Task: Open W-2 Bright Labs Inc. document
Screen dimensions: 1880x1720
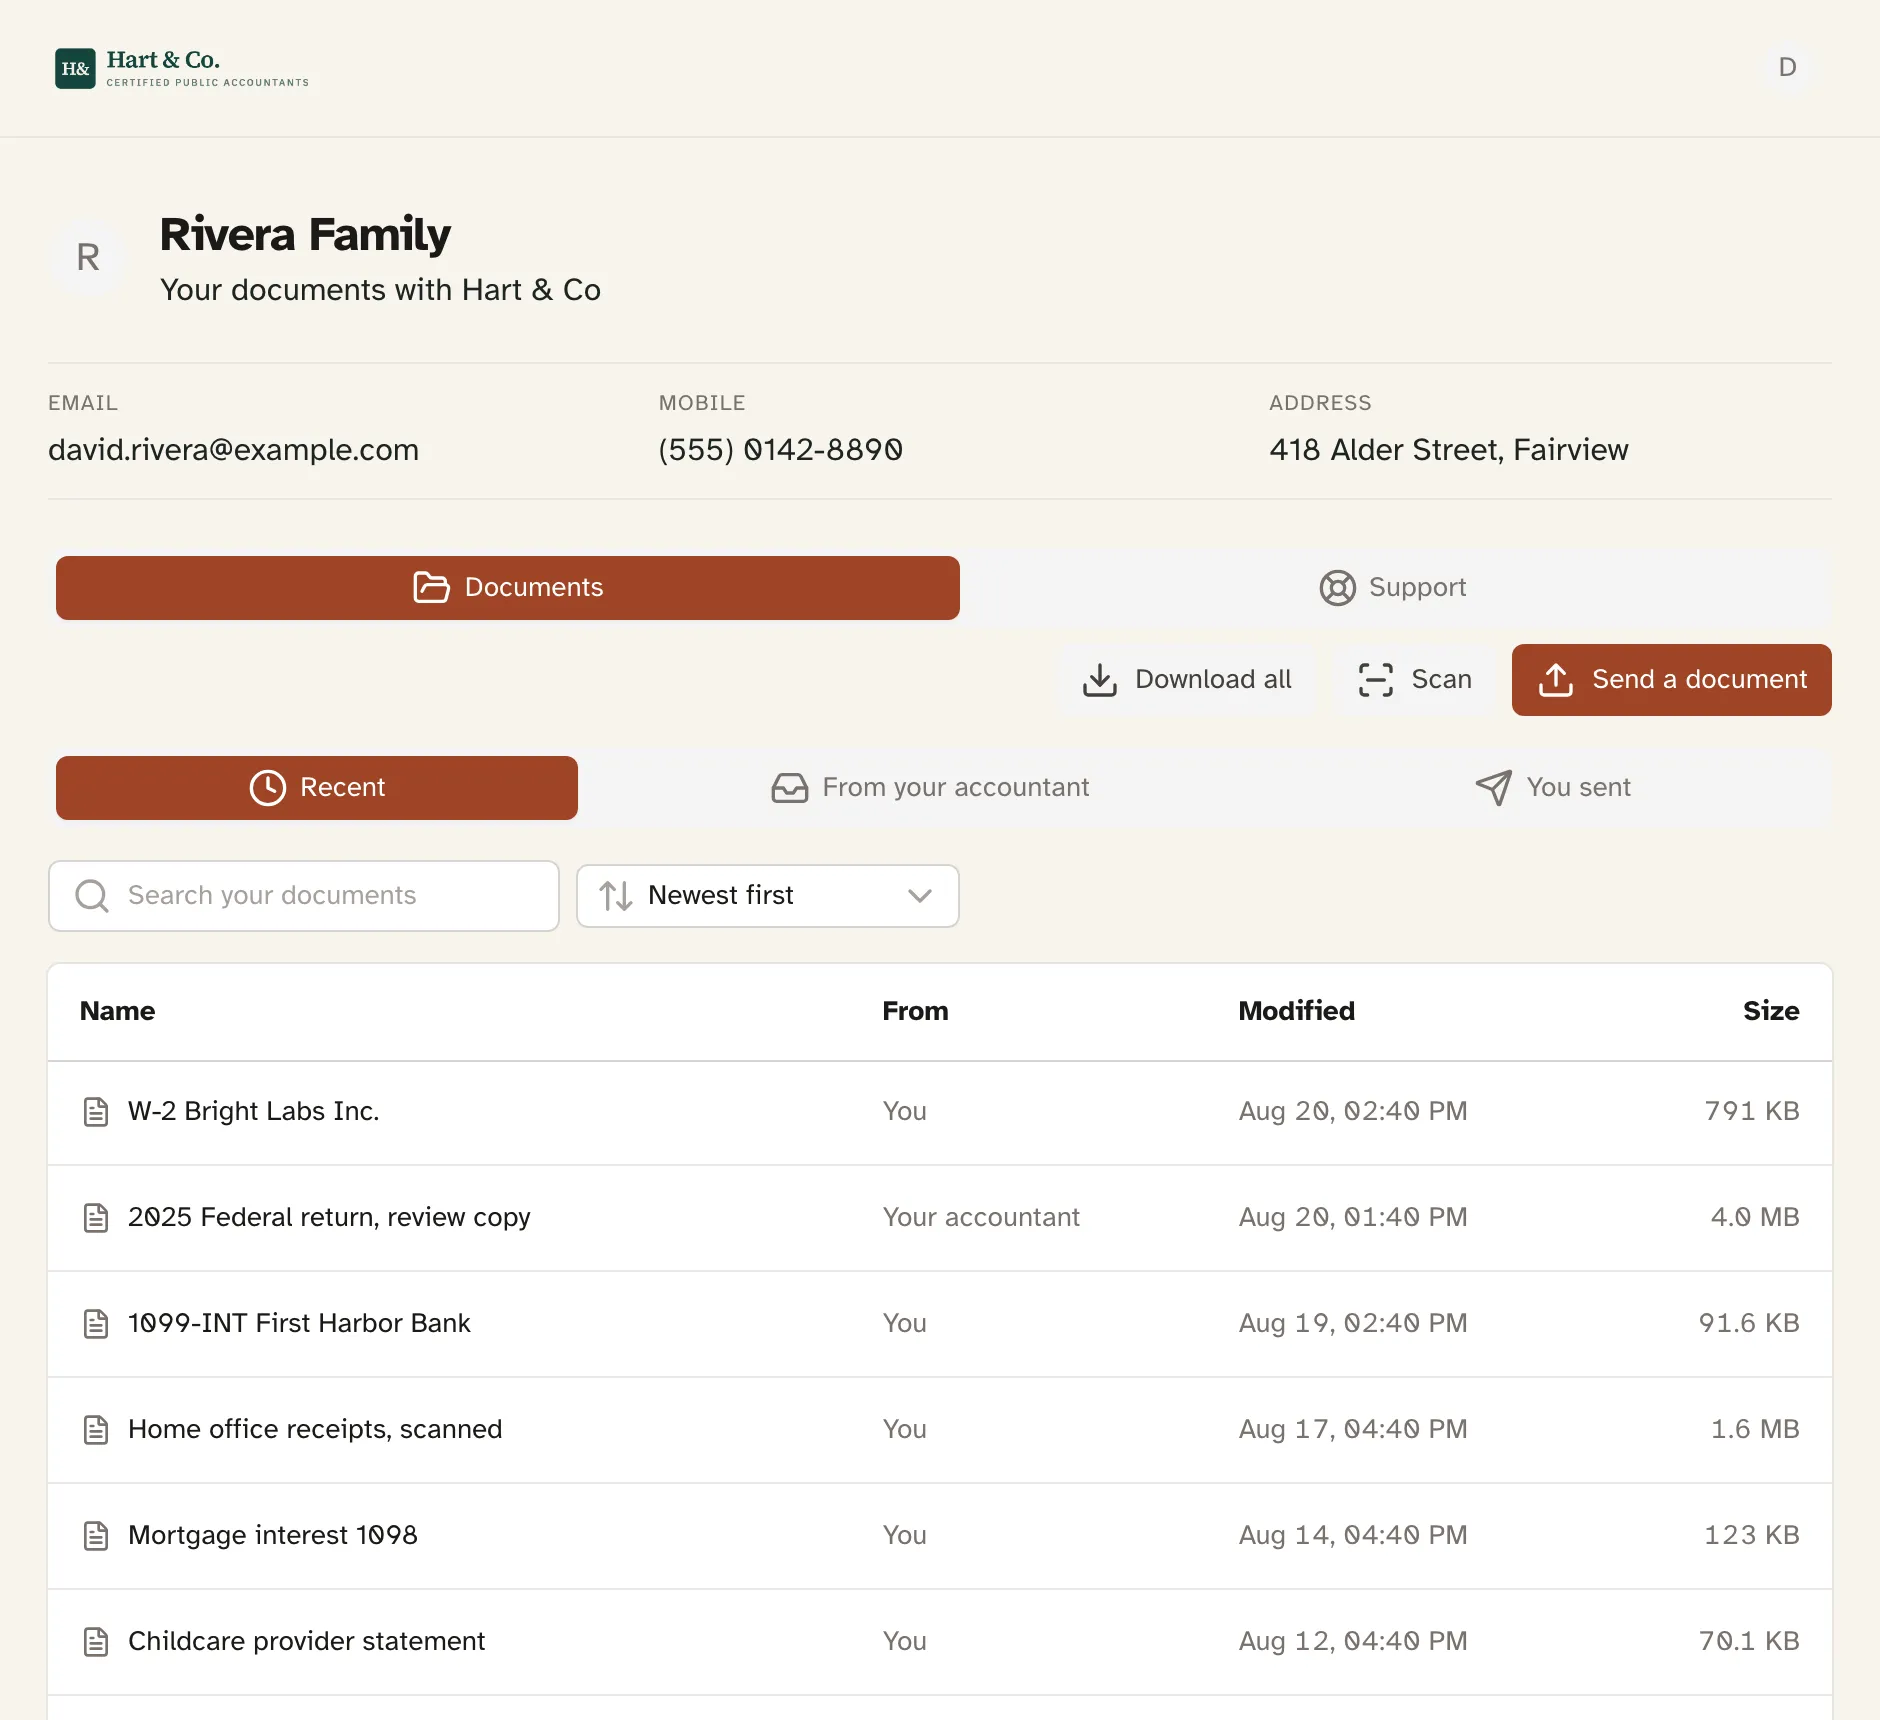Action: click(x=253, y=1112)
